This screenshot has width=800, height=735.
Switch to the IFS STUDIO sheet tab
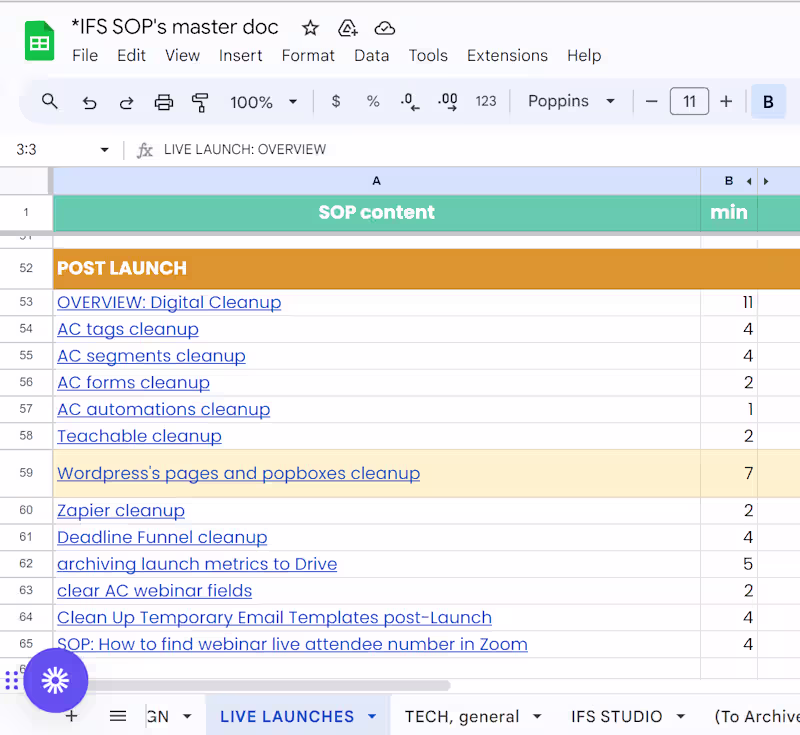[616, 717]
